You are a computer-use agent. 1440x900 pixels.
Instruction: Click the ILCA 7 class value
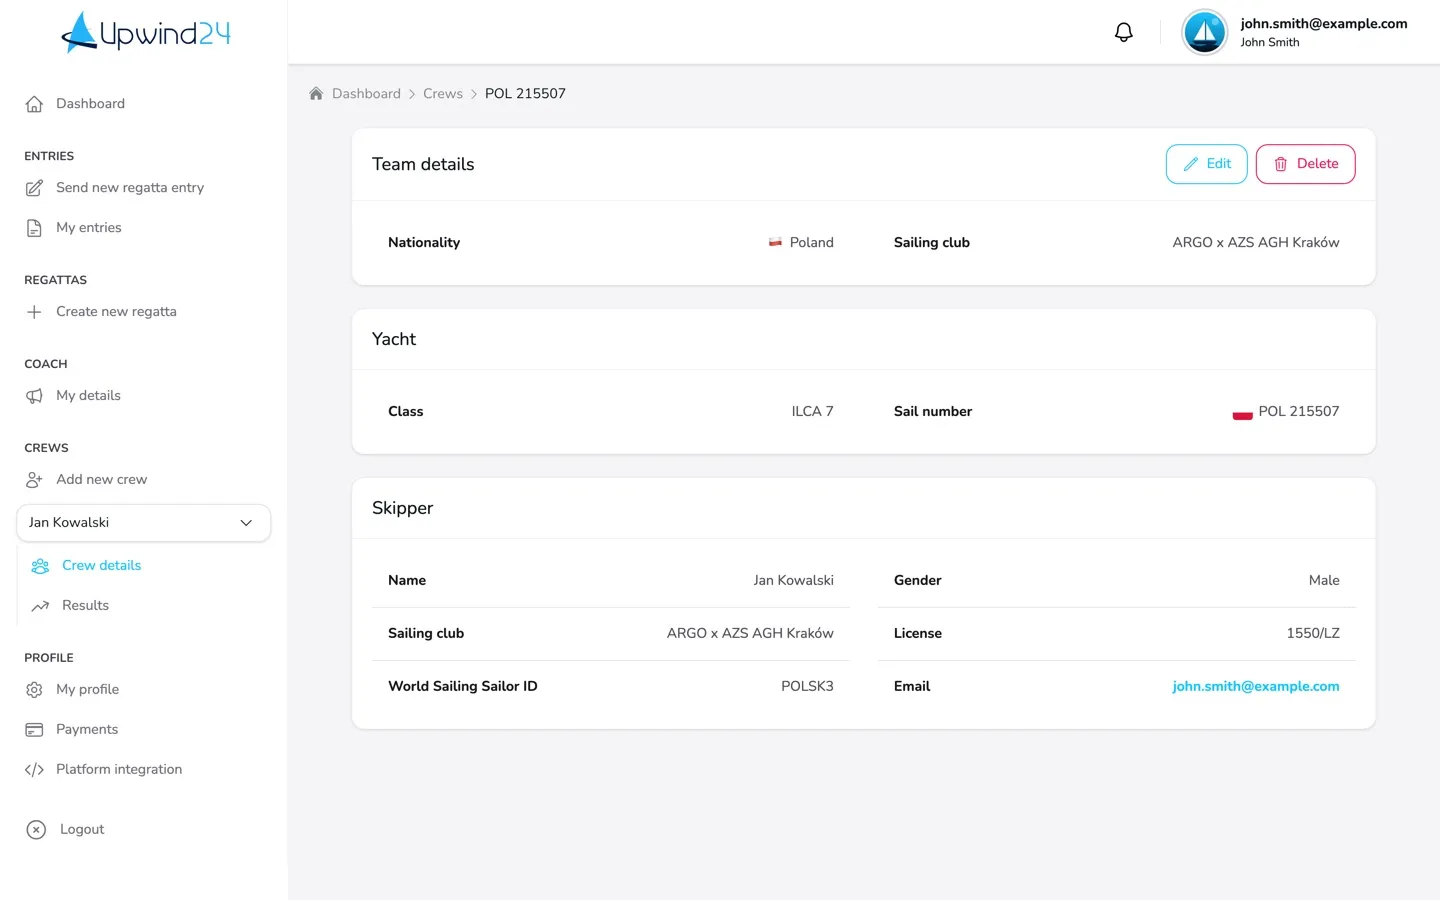coord(812,412)
